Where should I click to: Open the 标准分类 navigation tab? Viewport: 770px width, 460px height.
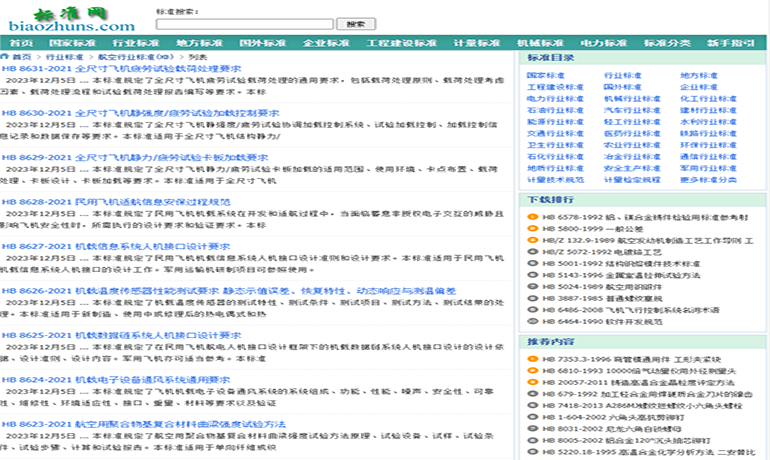[667, 44]
